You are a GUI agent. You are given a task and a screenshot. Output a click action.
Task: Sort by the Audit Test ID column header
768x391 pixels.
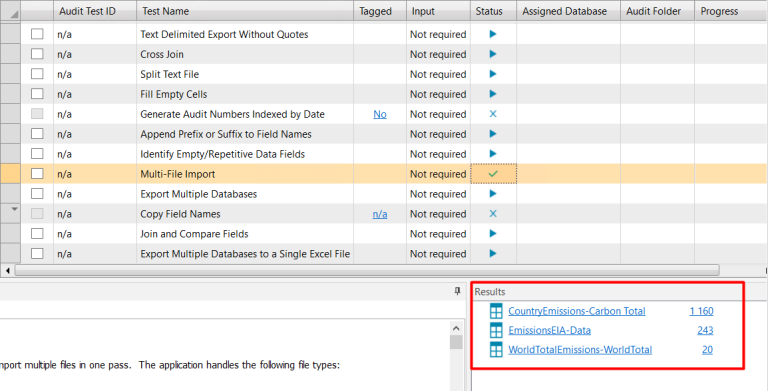95,11
